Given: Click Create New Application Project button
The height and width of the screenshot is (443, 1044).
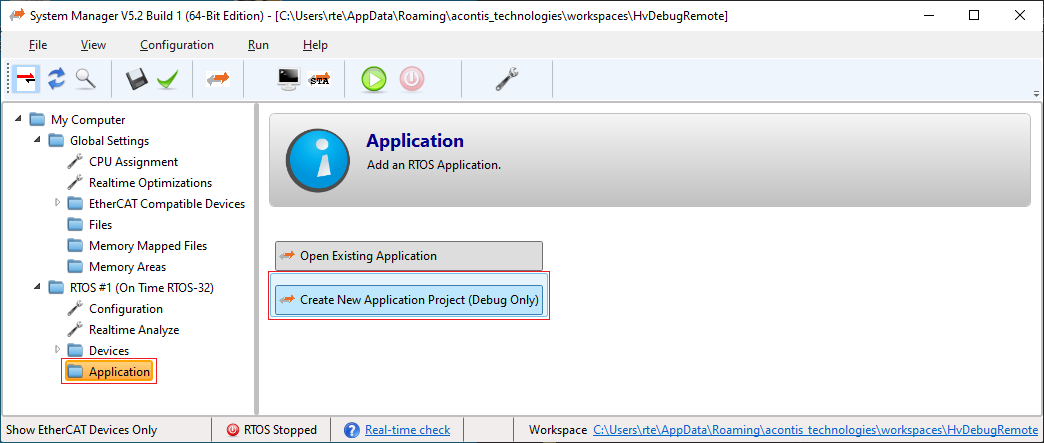Looking at the screenshot, I should click(x=409, y=300).
